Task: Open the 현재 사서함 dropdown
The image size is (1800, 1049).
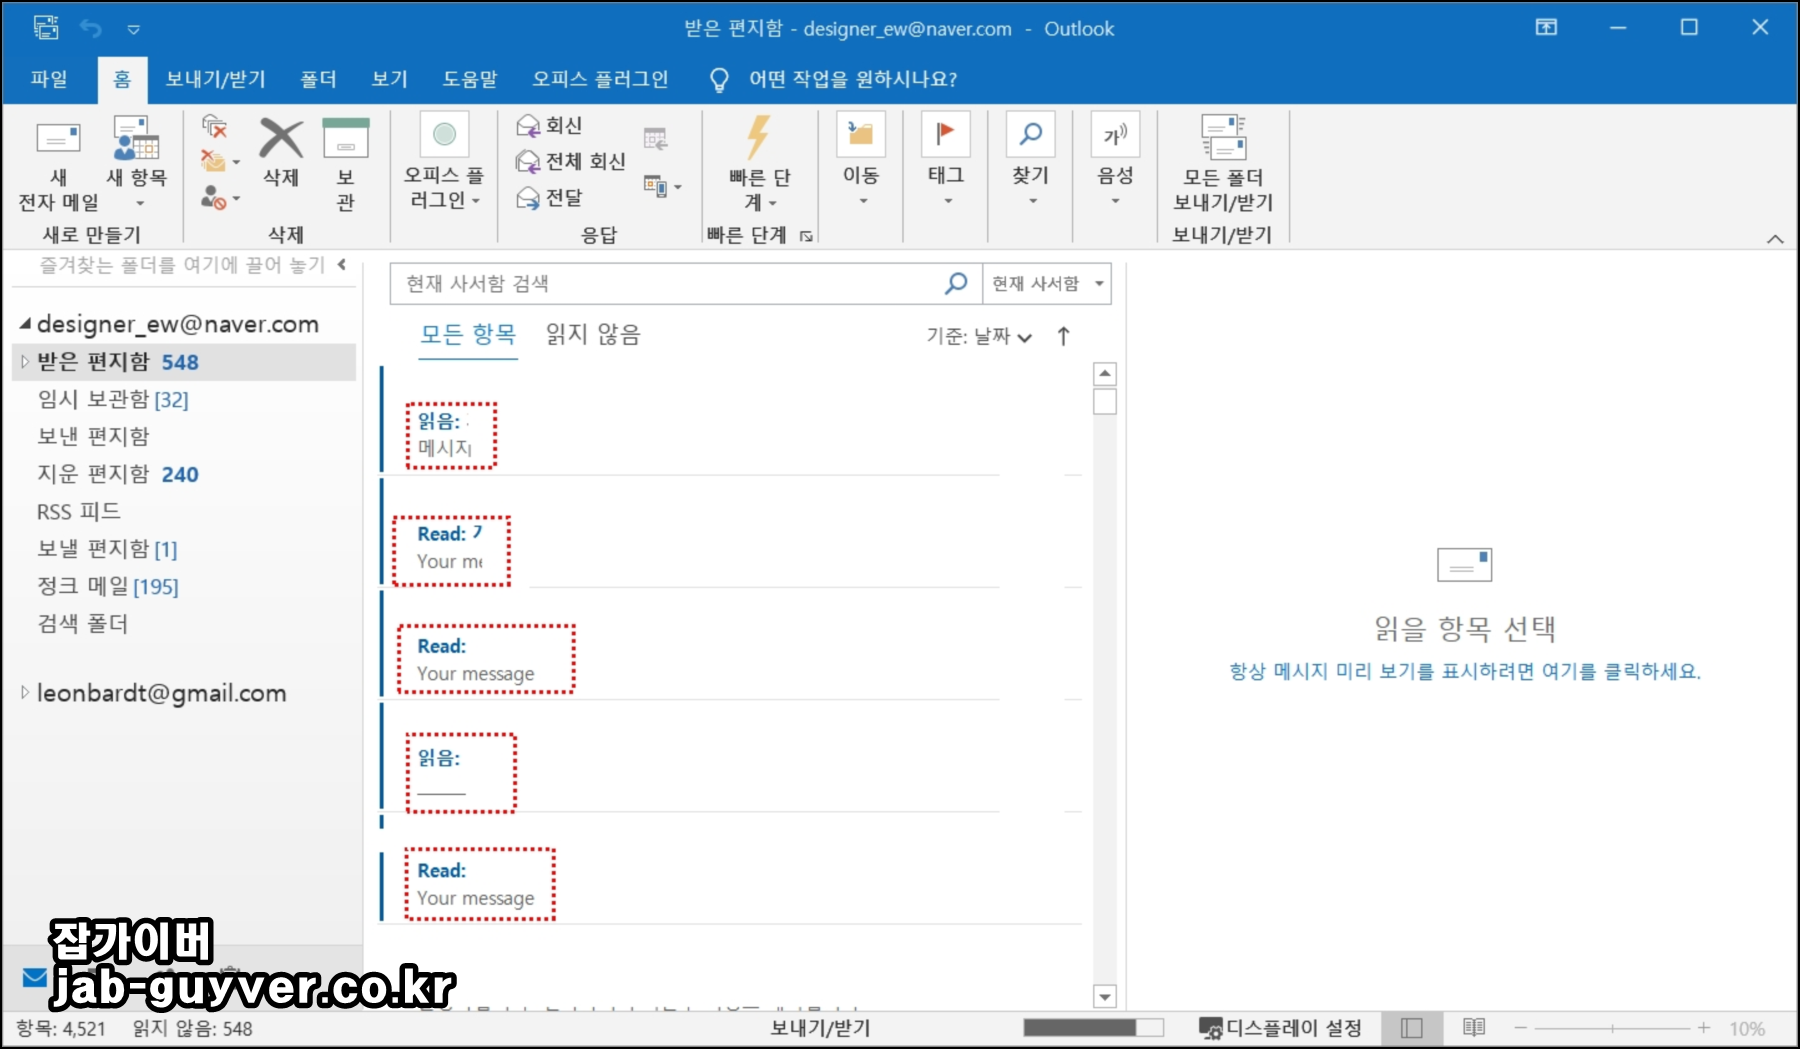Action: coord(1046,283)
